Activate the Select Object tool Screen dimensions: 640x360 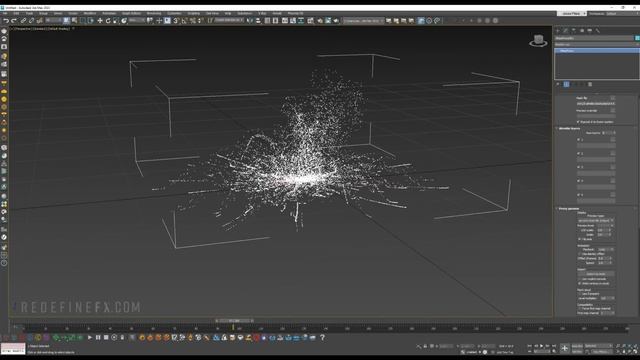point(67,20)
